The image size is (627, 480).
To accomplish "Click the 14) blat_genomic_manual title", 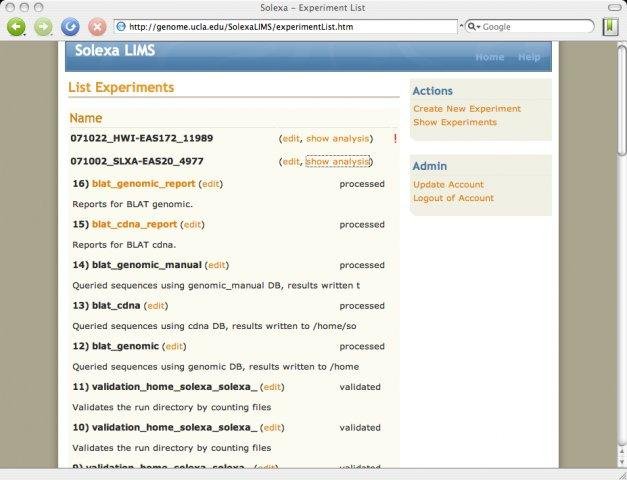I will click(x=137, y=265).
